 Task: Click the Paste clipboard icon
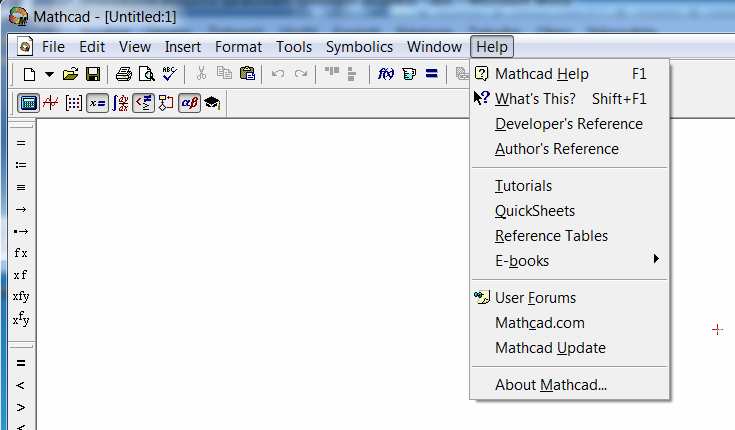[247, 73]
